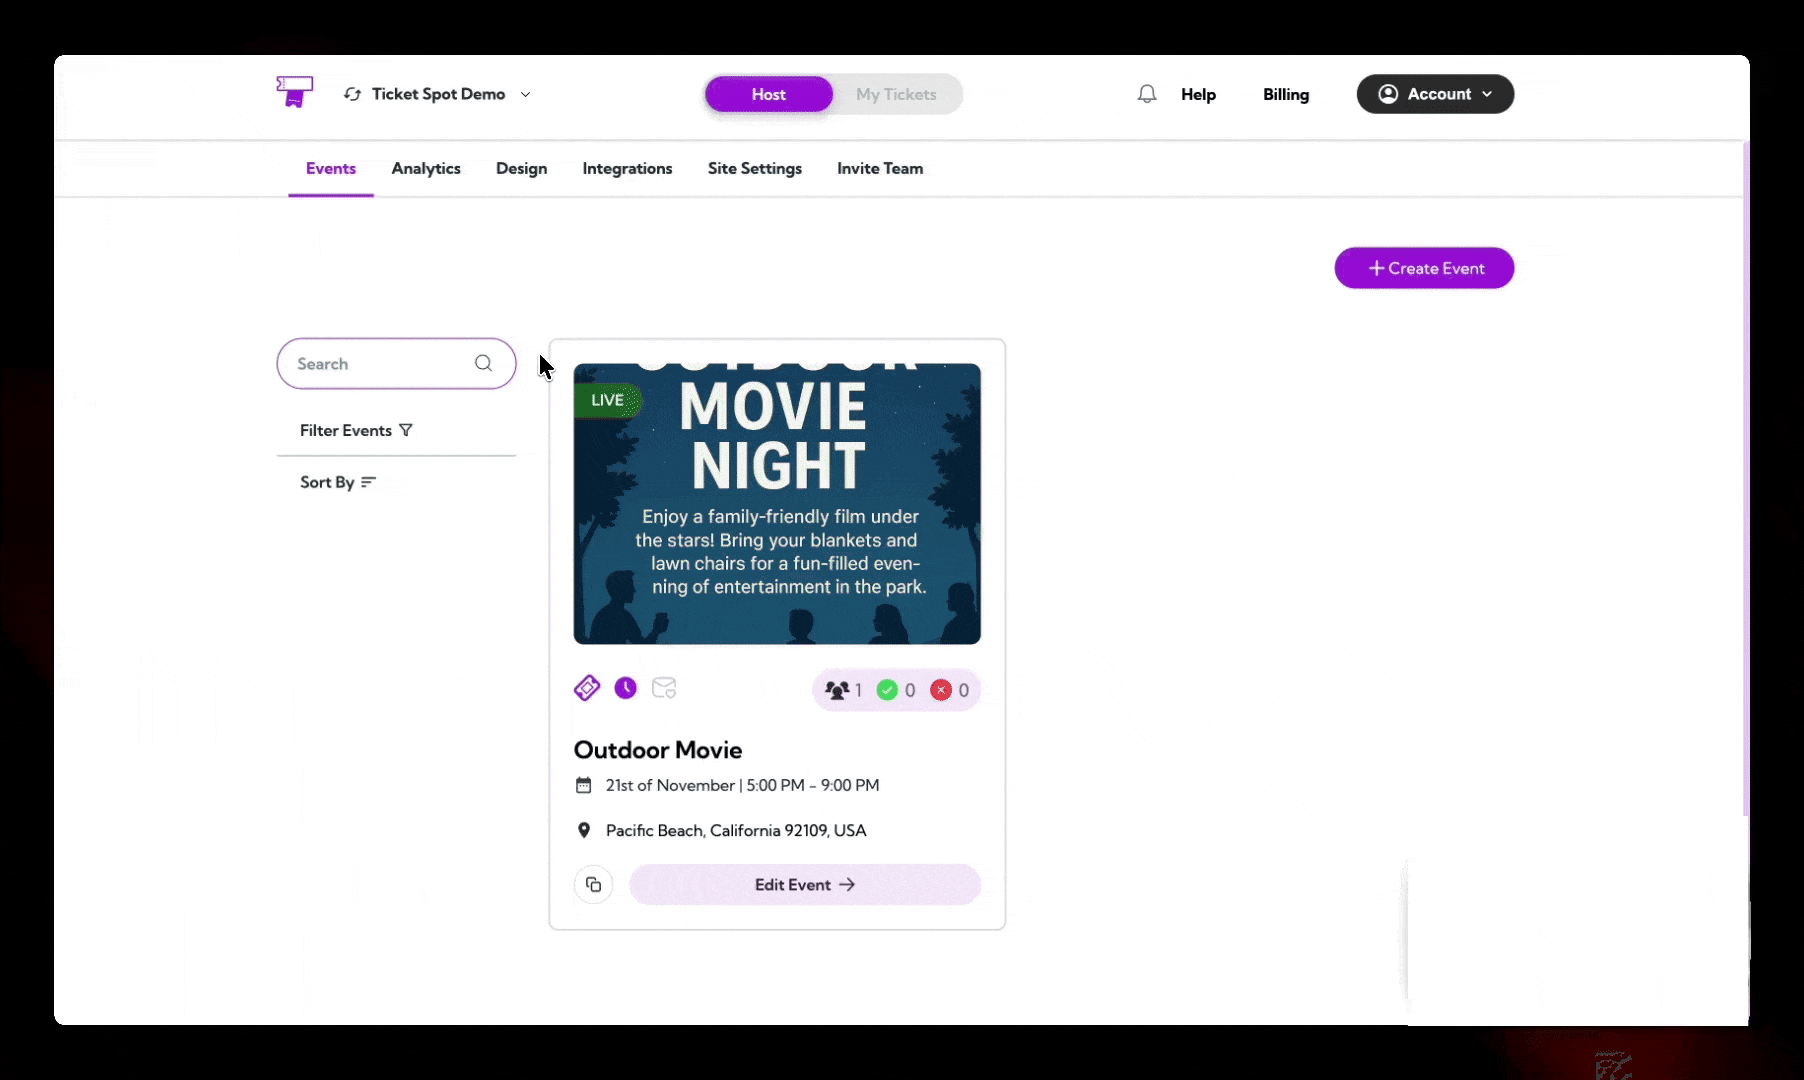Click the Create Event button
Image resolution: width=1804 pixels, height=1080 pixels.
1424,267
